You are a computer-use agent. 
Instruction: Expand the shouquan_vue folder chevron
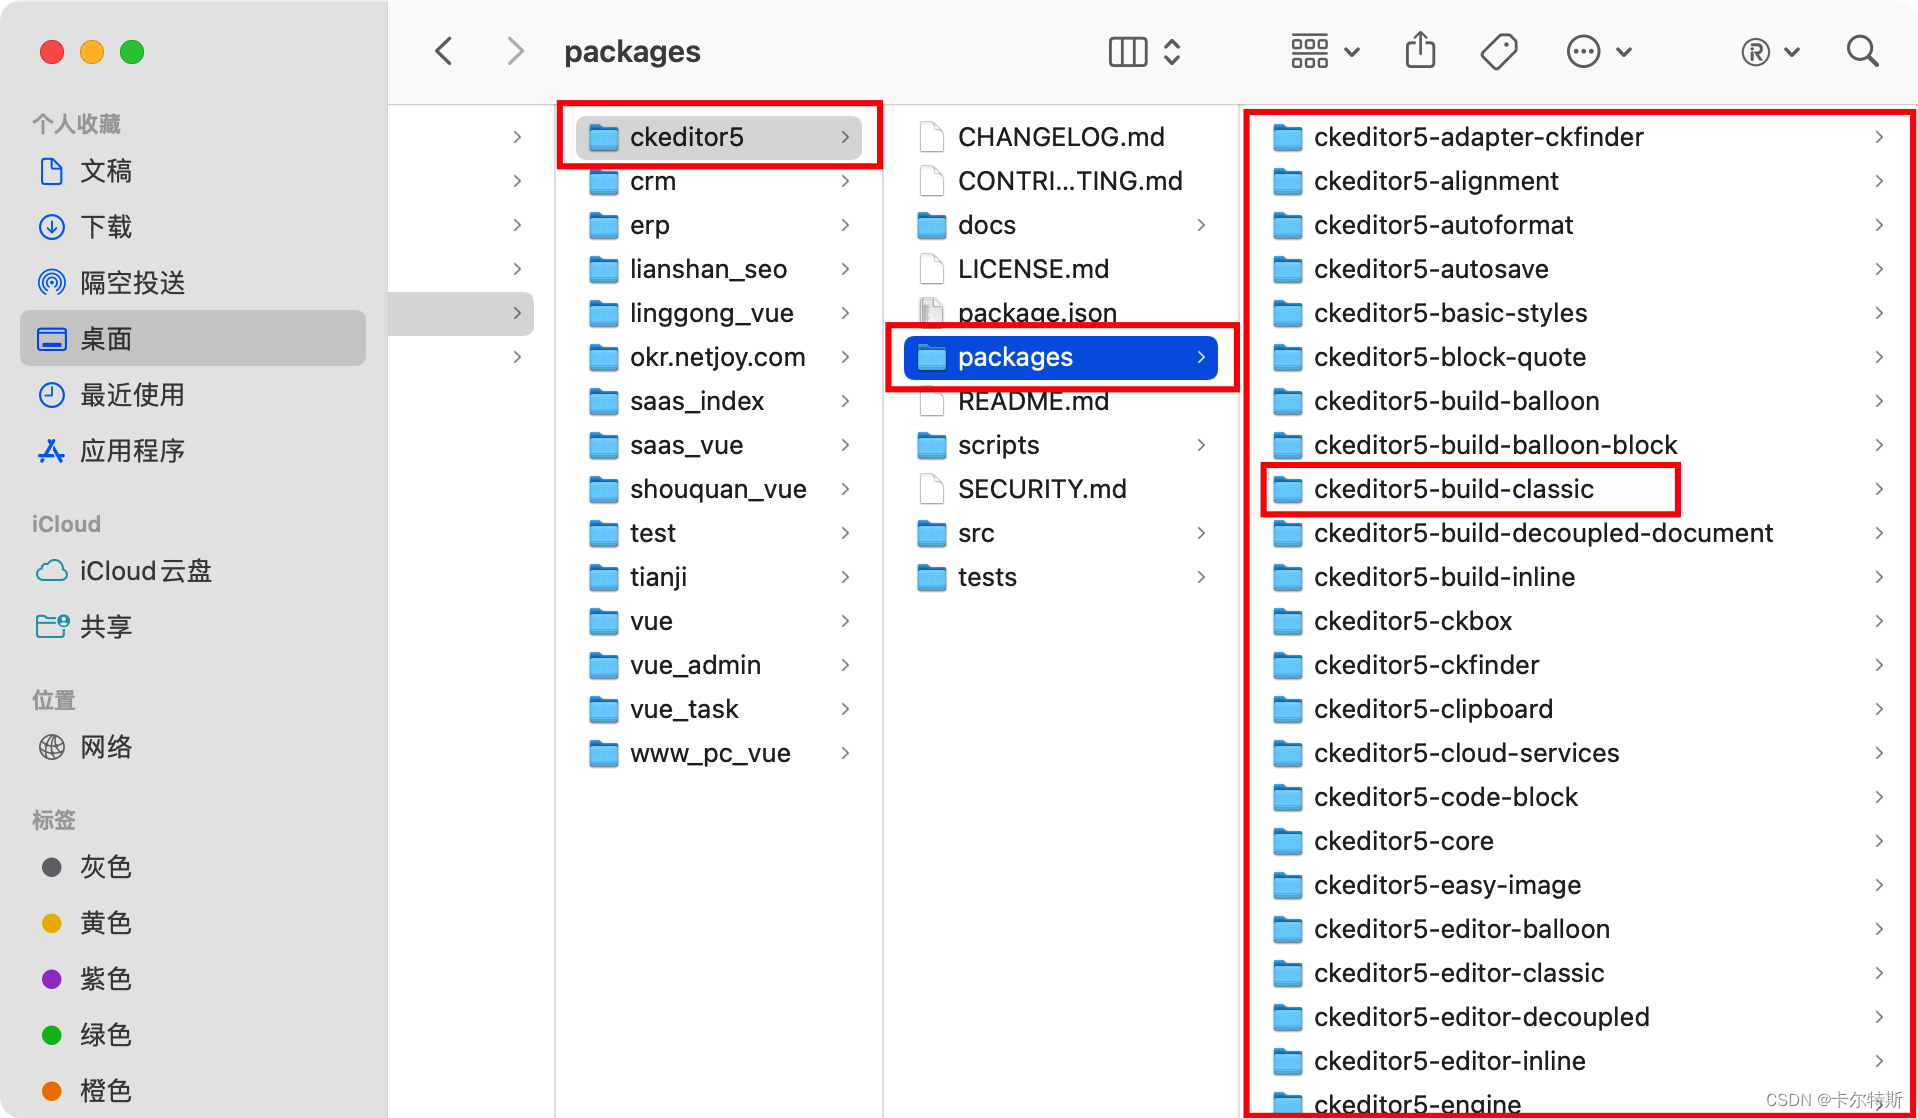click(845, 489)
